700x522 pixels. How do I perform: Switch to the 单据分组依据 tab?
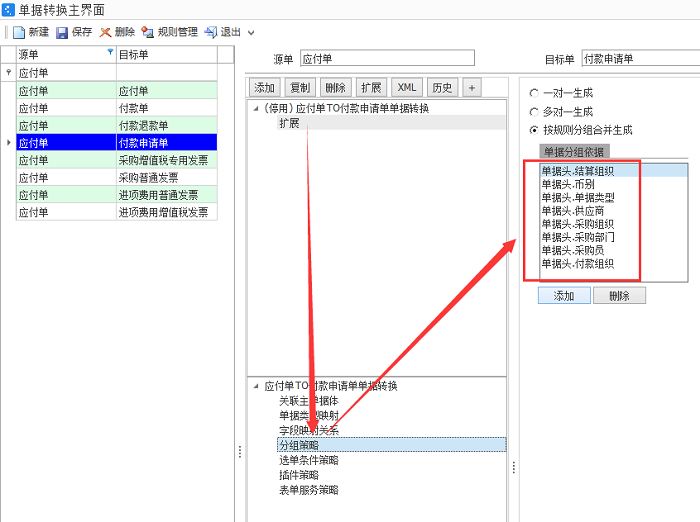574,152
